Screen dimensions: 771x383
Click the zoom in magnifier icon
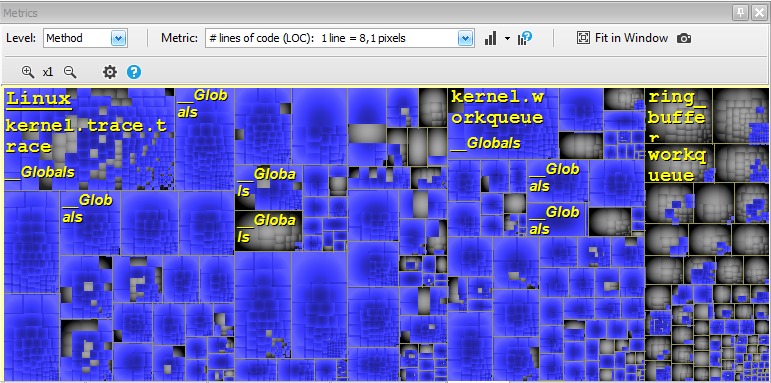pyautogui.click(x=28, y=72)
